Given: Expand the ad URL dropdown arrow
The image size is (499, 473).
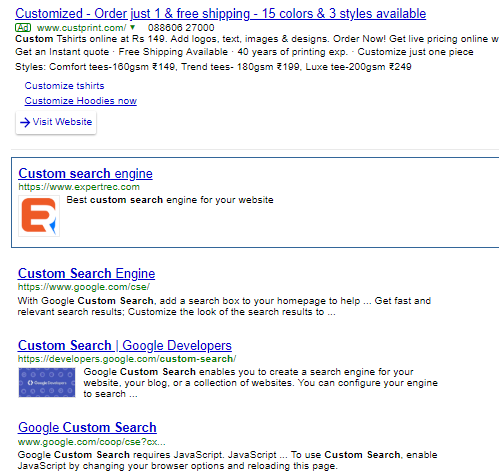Looking at the screenshot, I should tap(132, 27).
